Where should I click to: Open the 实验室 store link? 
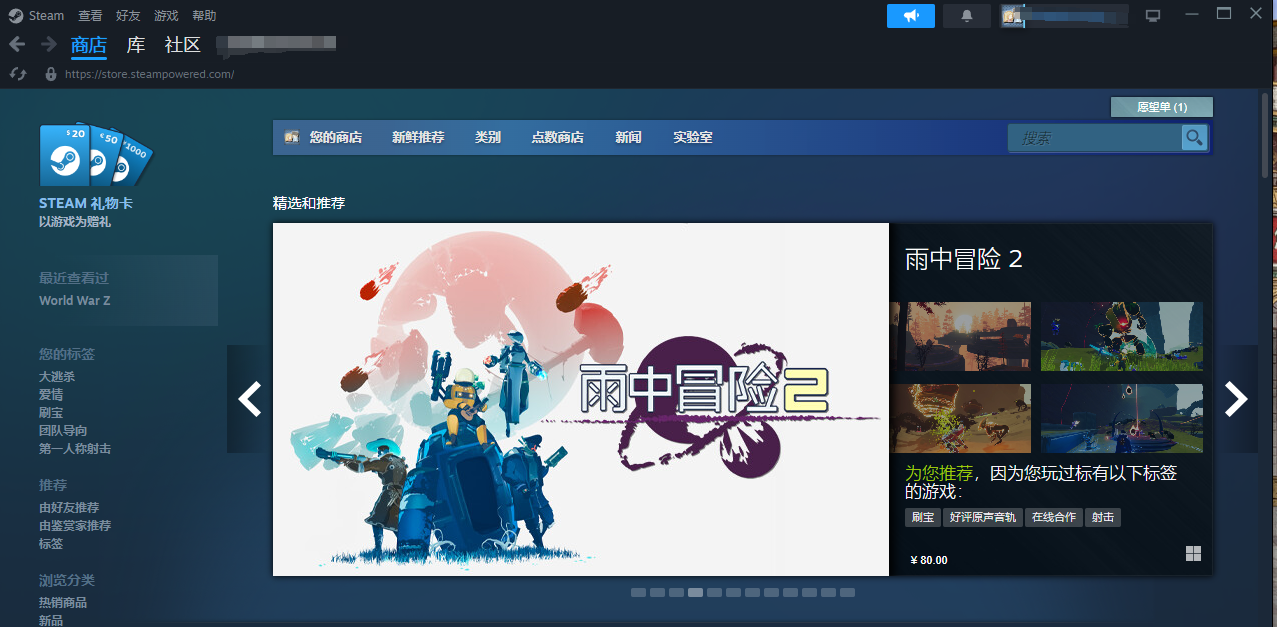(x=693, y=137)
